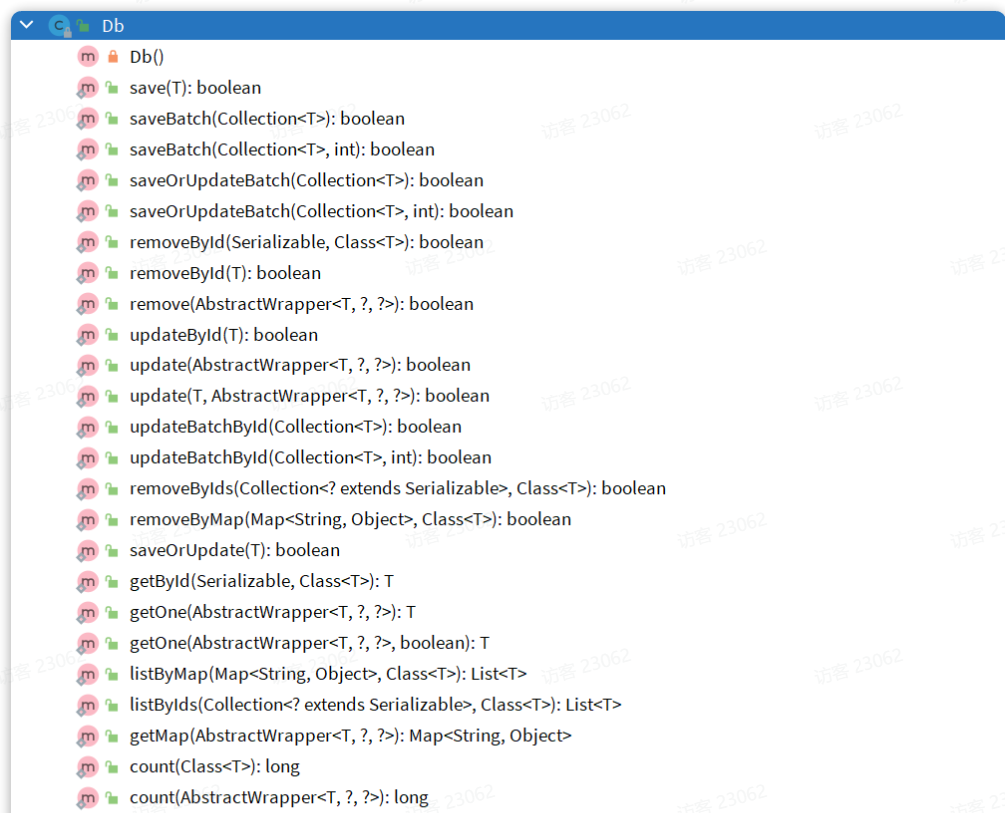Screen dimensions: 1005x813
Task: Select listByMap method returning List<T>
Action: 327,674
